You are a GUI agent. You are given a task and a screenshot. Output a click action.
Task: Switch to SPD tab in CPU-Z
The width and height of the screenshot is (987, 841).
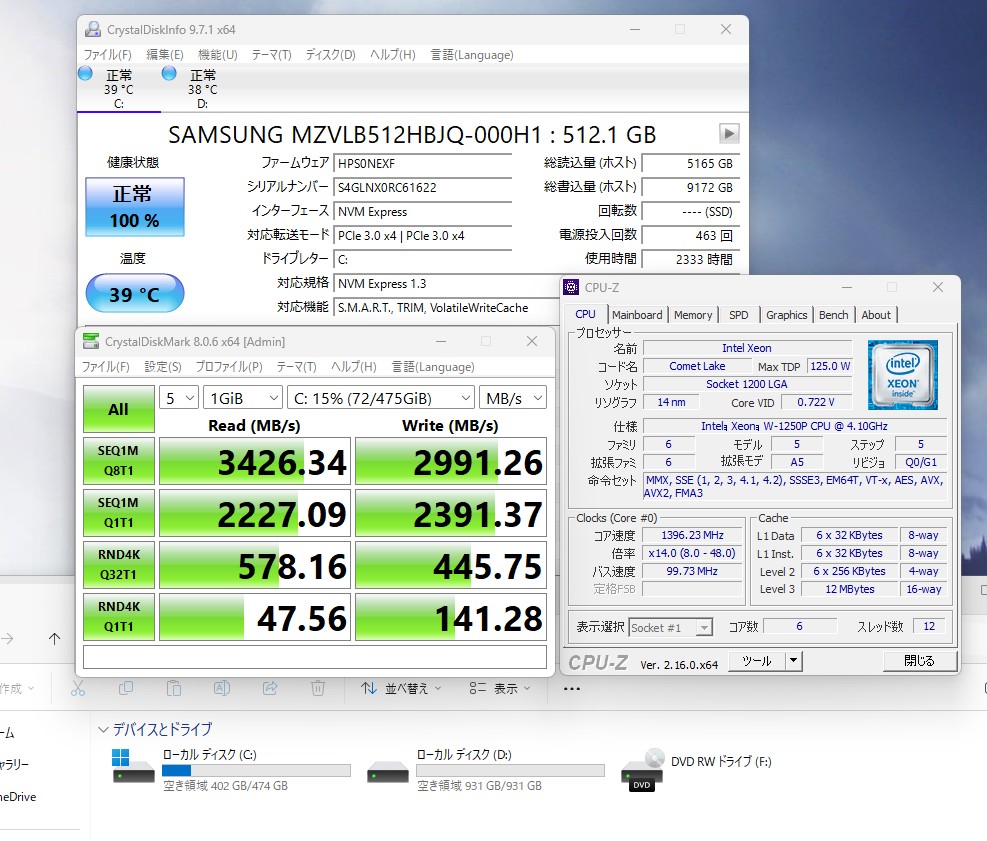pyautogui.click(x=739, y=315)
